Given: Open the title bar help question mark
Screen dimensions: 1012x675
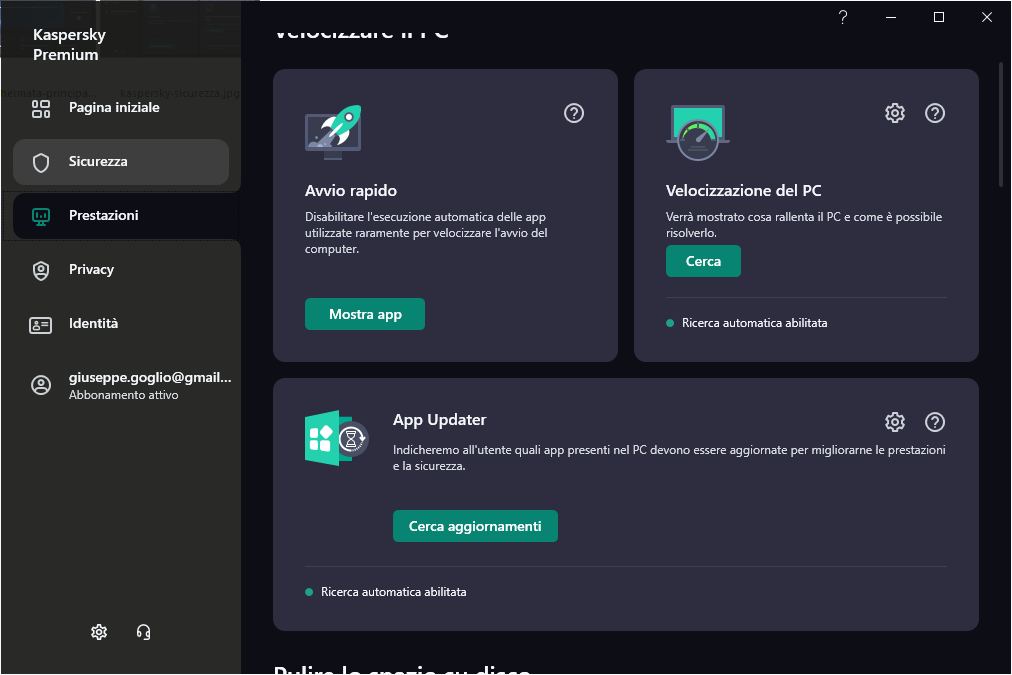Looking at the screenshot, I should point(843,17).
